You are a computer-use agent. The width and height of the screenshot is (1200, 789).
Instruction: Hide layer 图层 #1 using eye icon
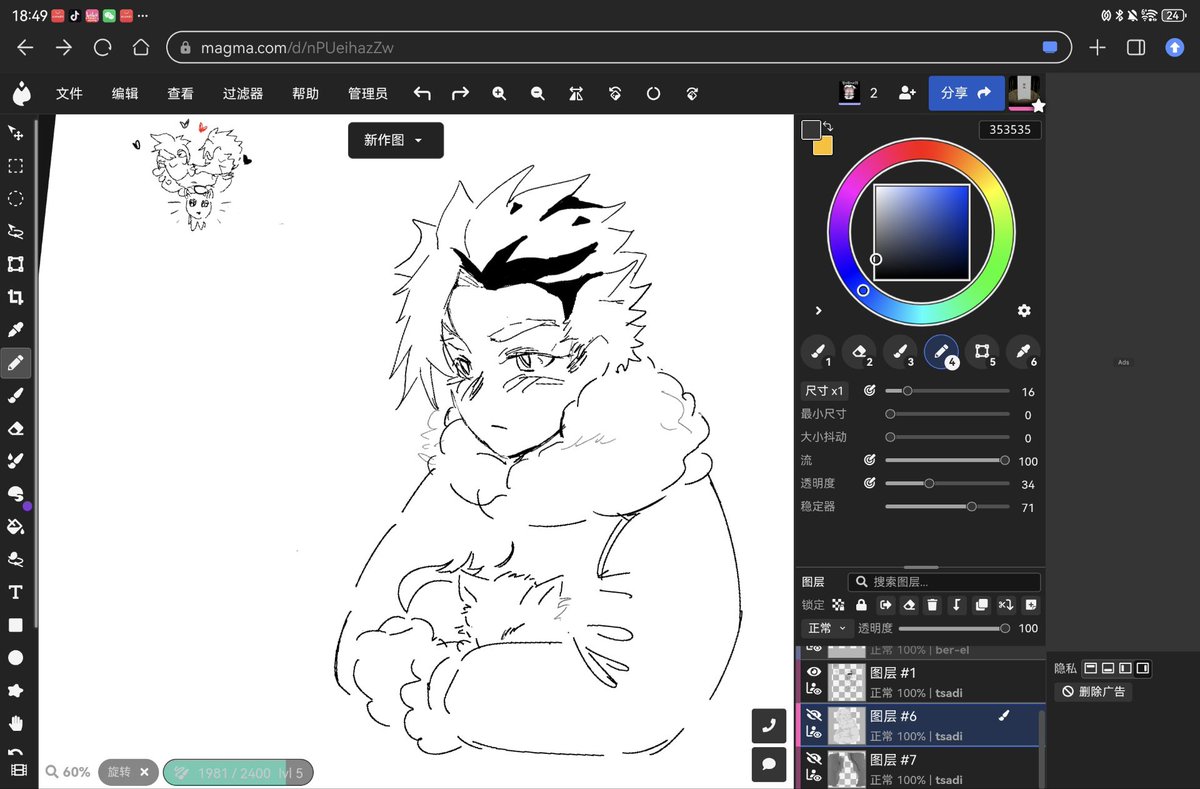point(814,672)
